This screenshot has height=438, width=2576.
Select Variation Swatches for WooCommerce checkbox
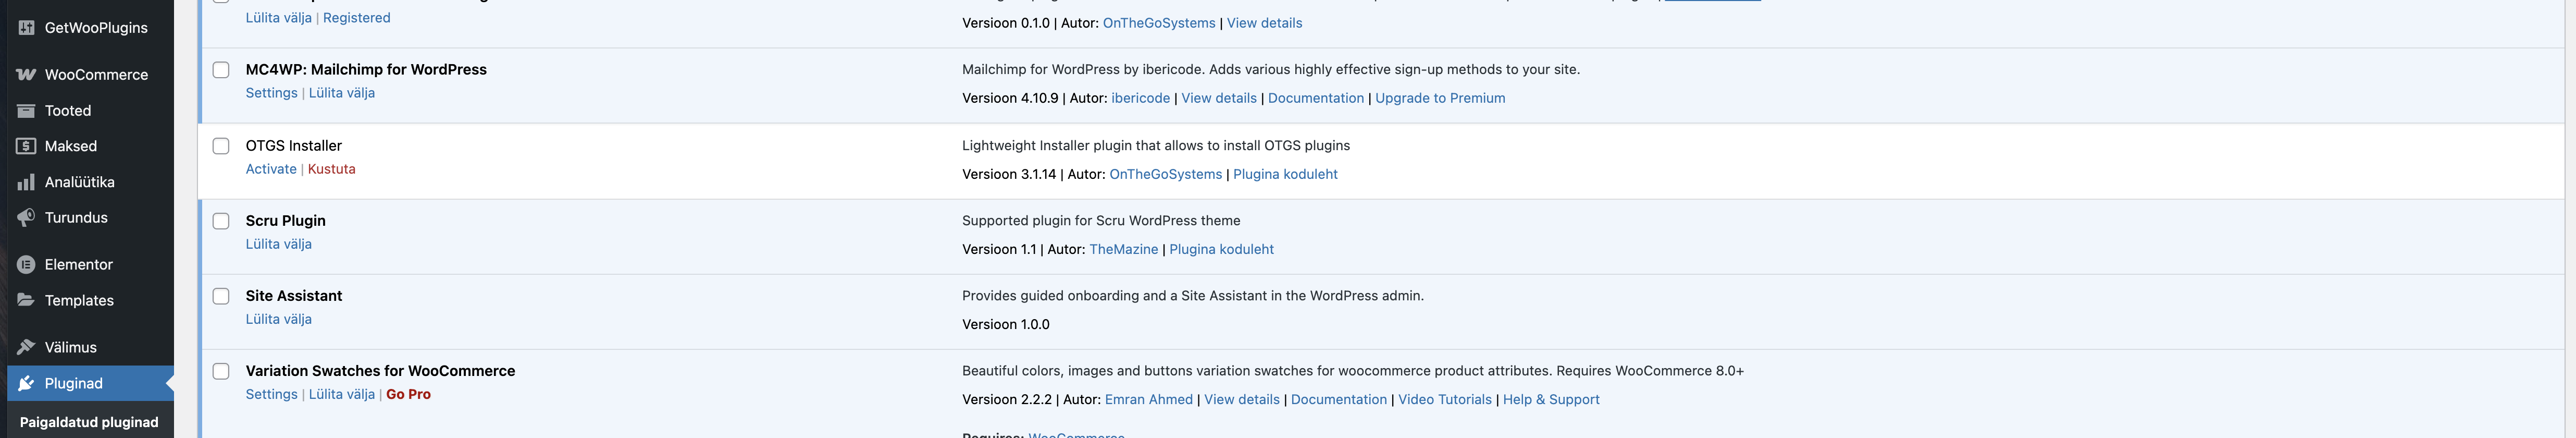click(x=221, y=371)
